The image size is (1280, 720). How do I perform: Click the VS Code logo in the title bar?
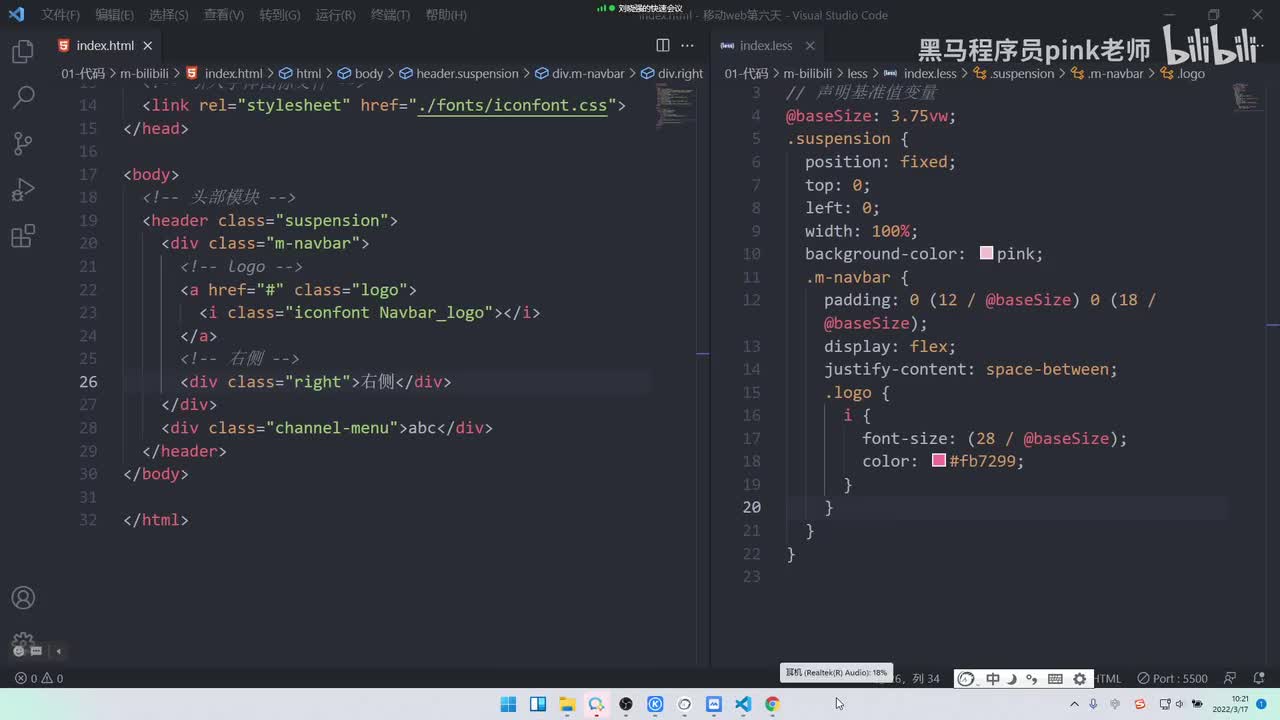pyautogui.click(x=16, y=15)
